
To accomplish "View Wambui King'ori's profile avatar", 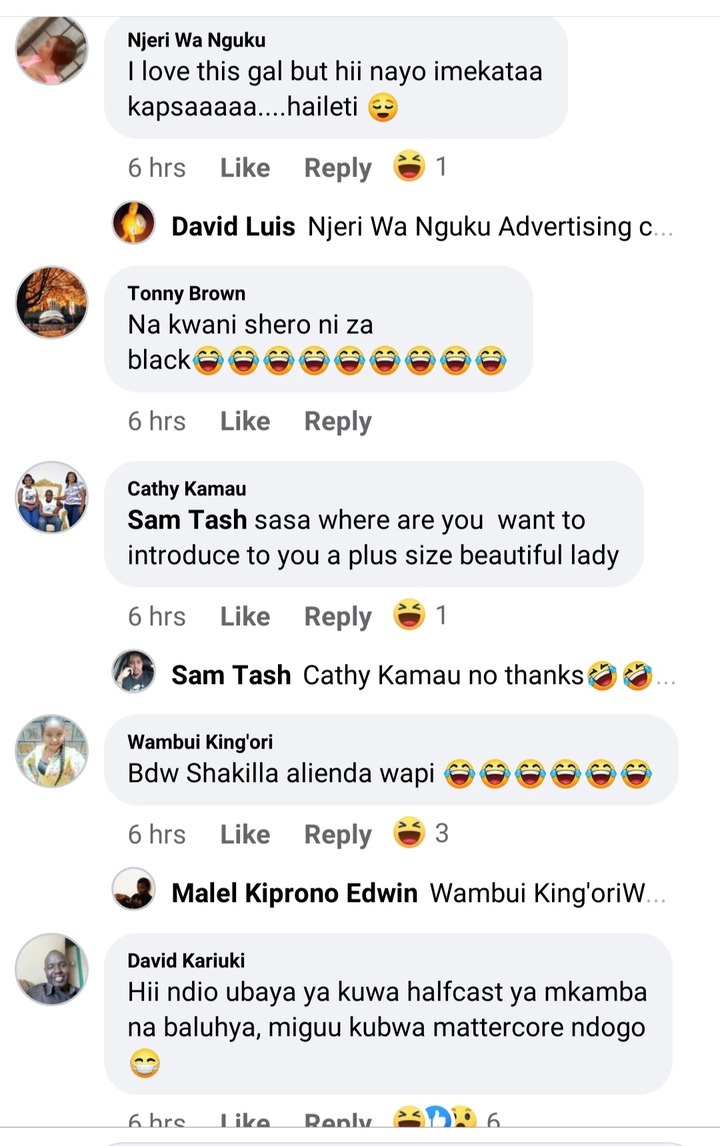I will point(52,751).
